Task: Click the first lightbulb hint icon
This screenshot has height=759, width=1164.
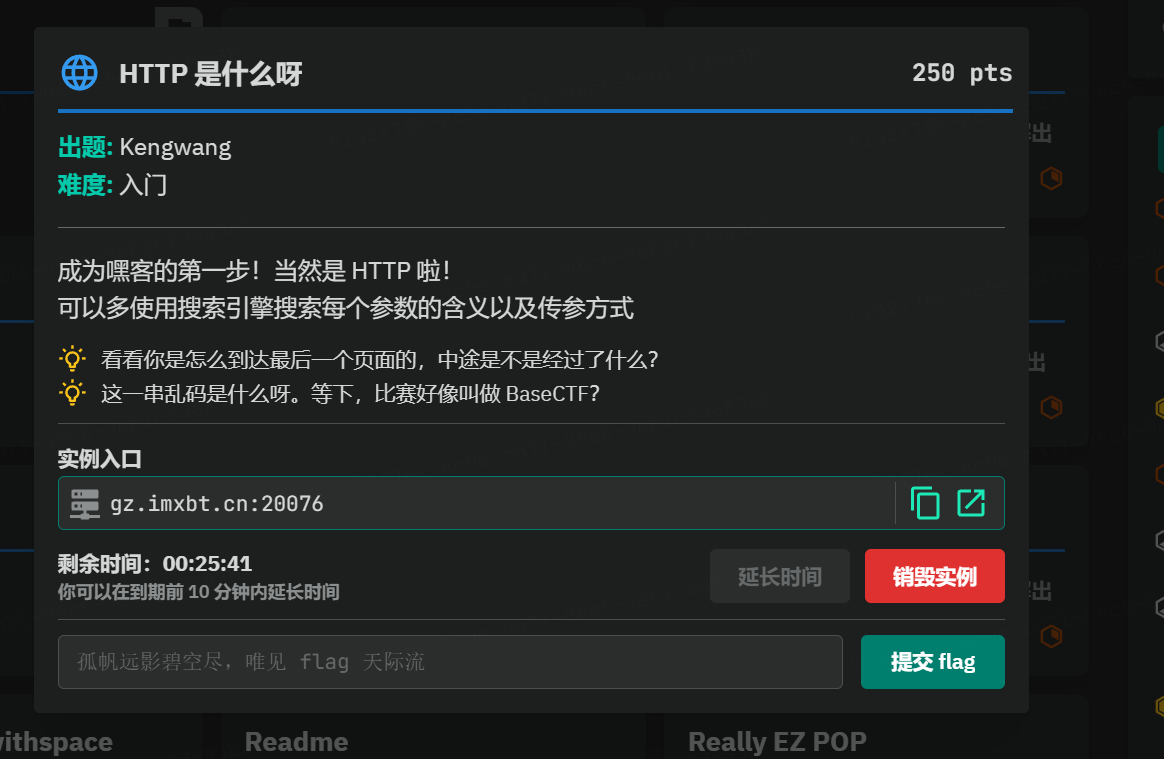Action: click(x=72, y=359)
